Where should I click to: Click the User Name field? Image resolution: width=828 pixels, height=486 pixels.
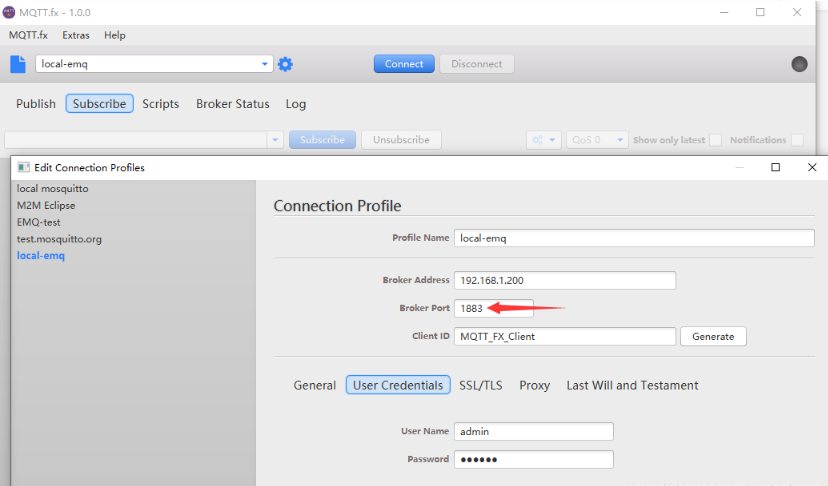[534, 432]
